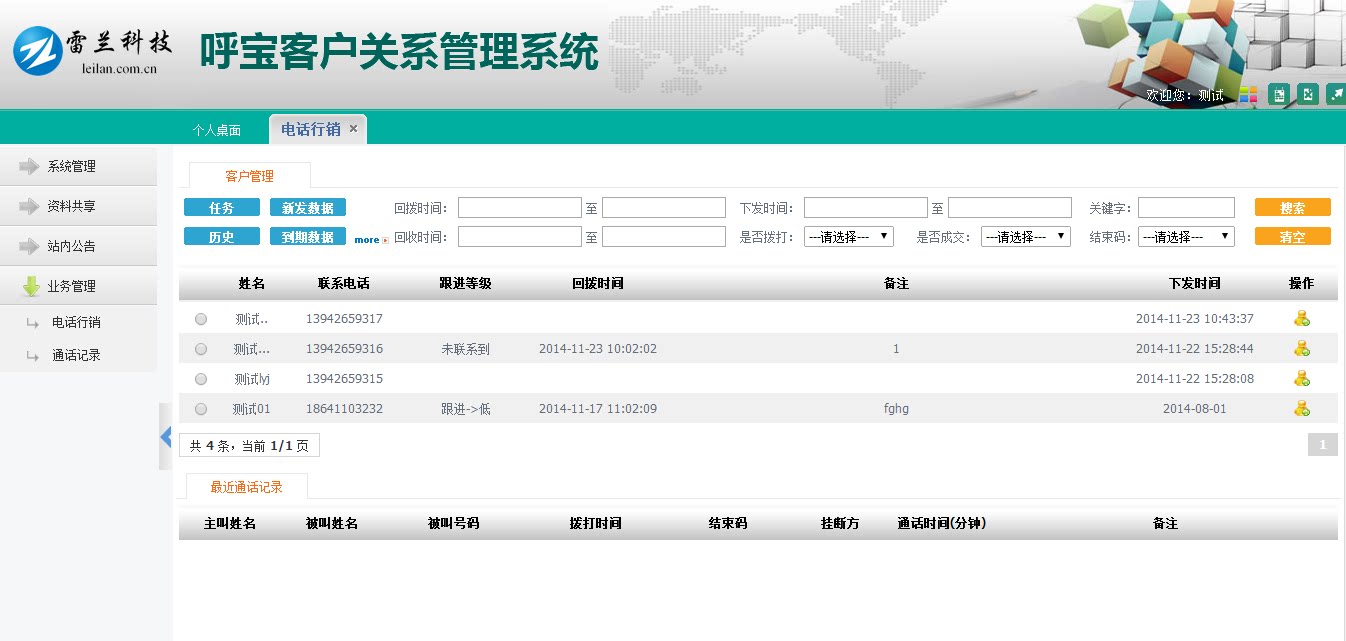Select radio button for row 13942659315
Viewport: 1346px width, 641px height.
(201, 379)
